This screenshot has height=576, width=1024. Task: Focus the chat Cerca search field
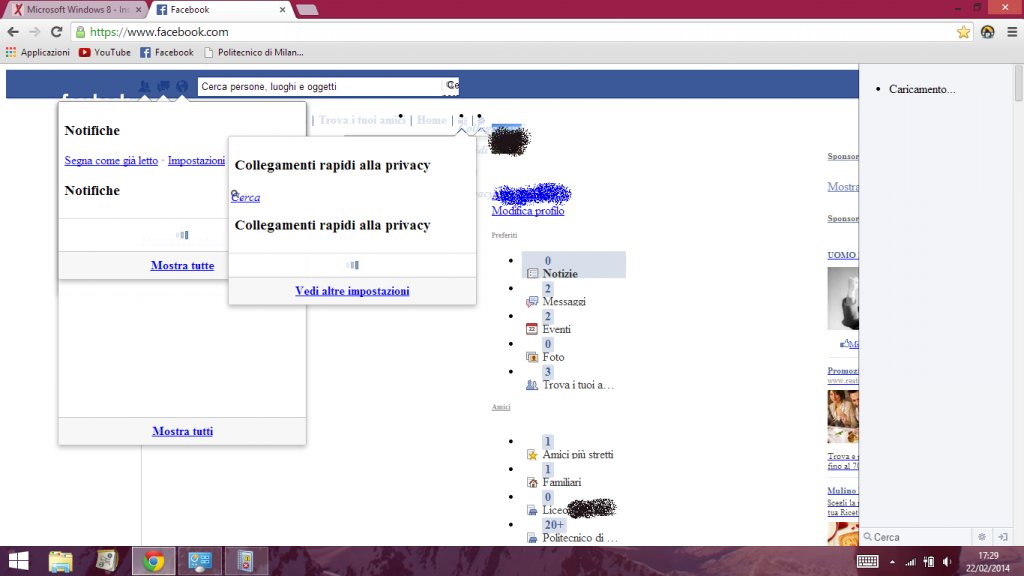pyautogui.click(x=918, y=537)
